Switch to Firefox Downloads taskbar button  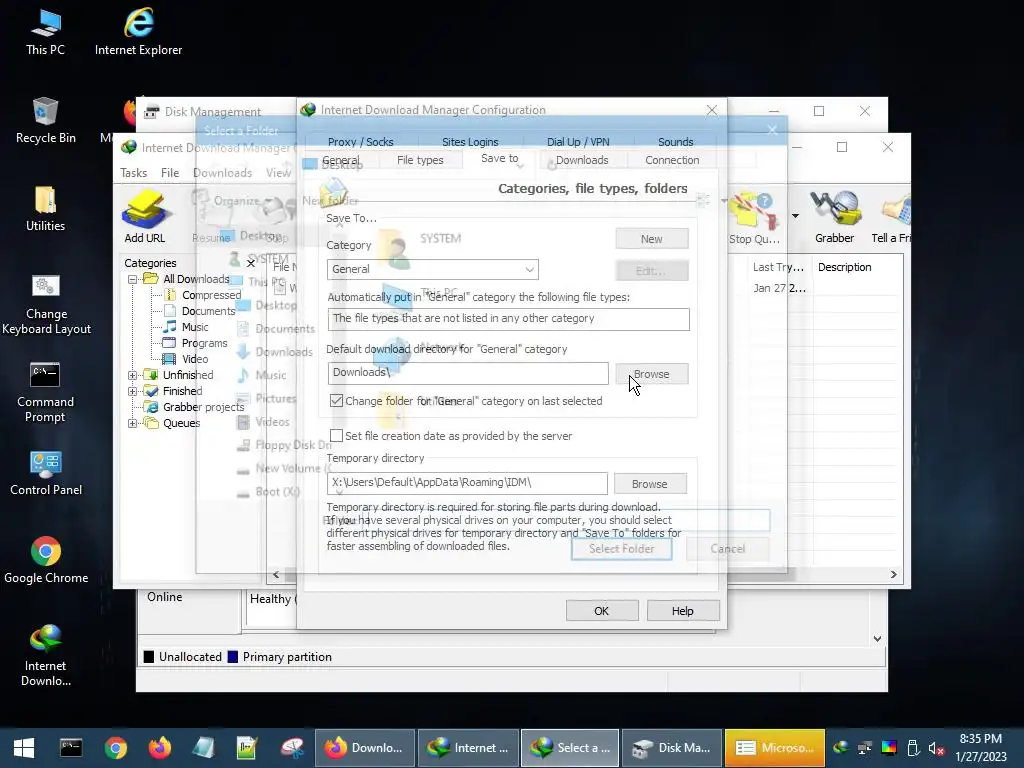[365, 748]
